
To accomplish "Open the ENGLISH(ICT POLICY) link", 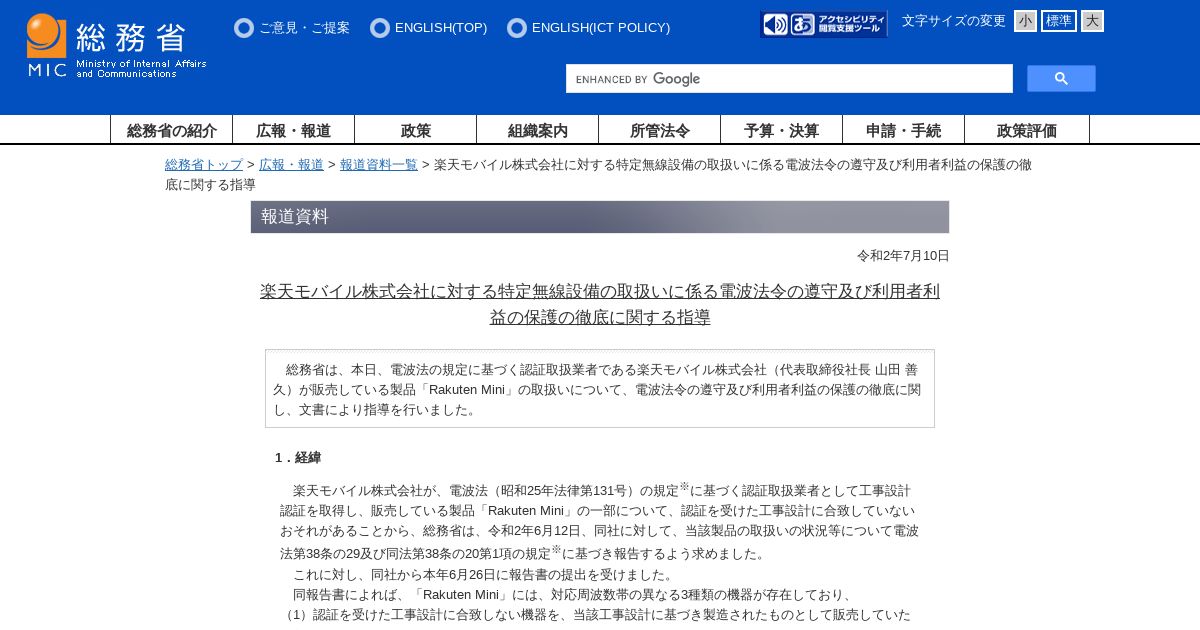I will click(x=601, y=28).
